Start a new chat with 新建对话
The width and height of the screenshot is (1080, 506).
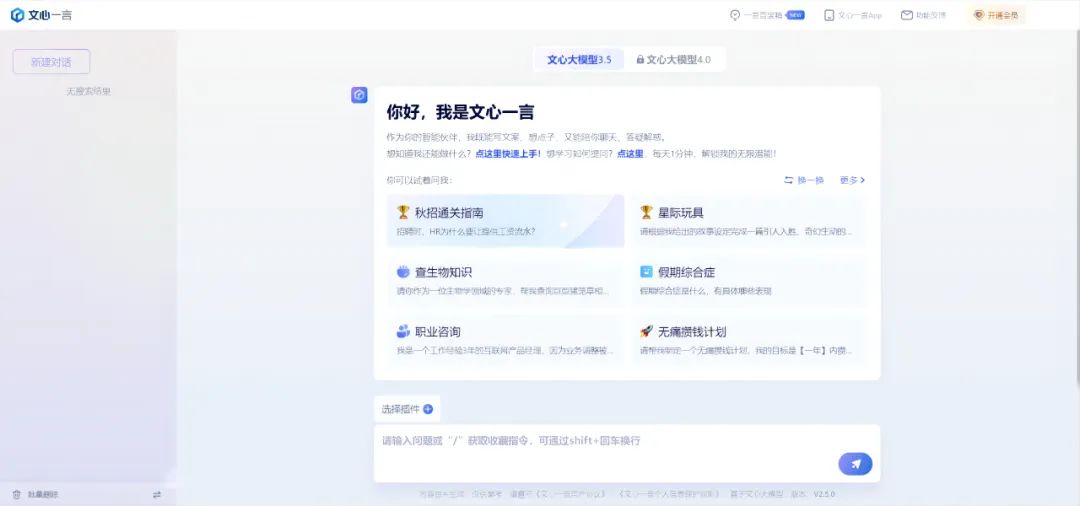click(52, 62)
